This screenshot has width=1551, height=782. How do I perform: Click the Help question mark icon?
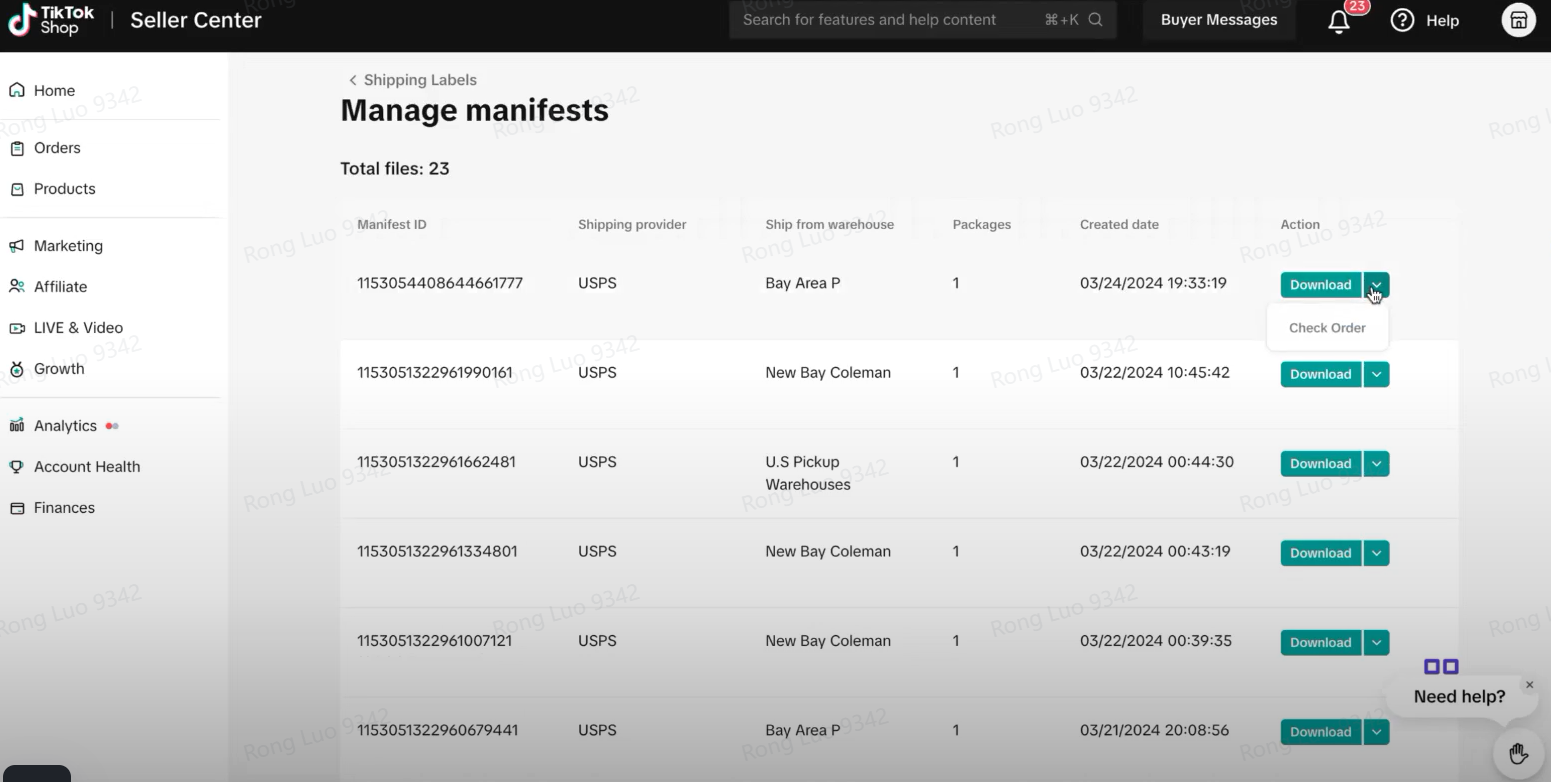click(x=1403, y=20)
